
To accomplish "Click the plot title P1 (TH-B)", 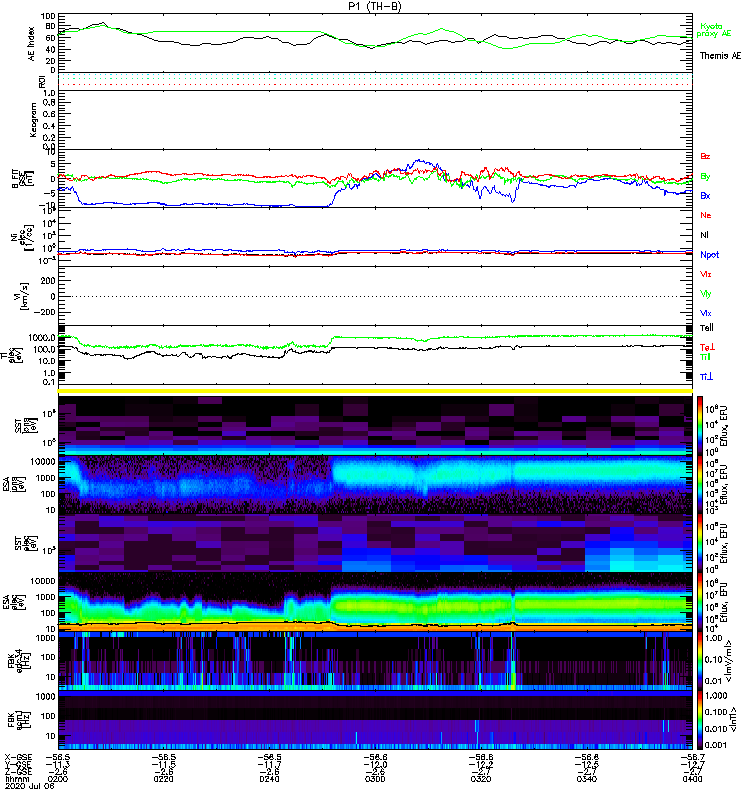I will (375, 6).
